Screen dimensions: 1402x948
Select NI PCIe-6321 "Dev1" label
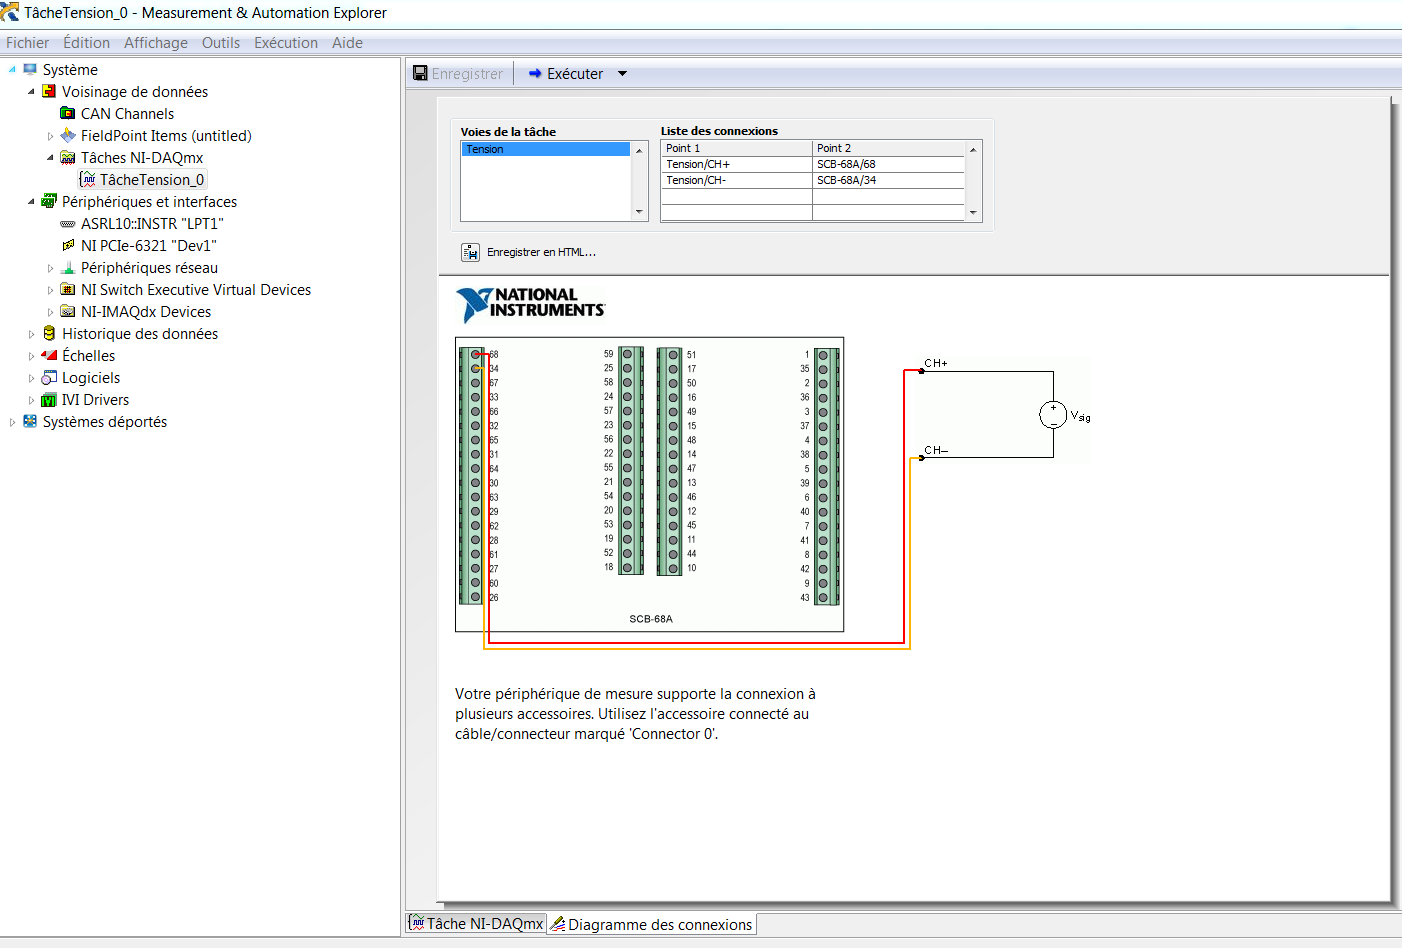(148, 246)
